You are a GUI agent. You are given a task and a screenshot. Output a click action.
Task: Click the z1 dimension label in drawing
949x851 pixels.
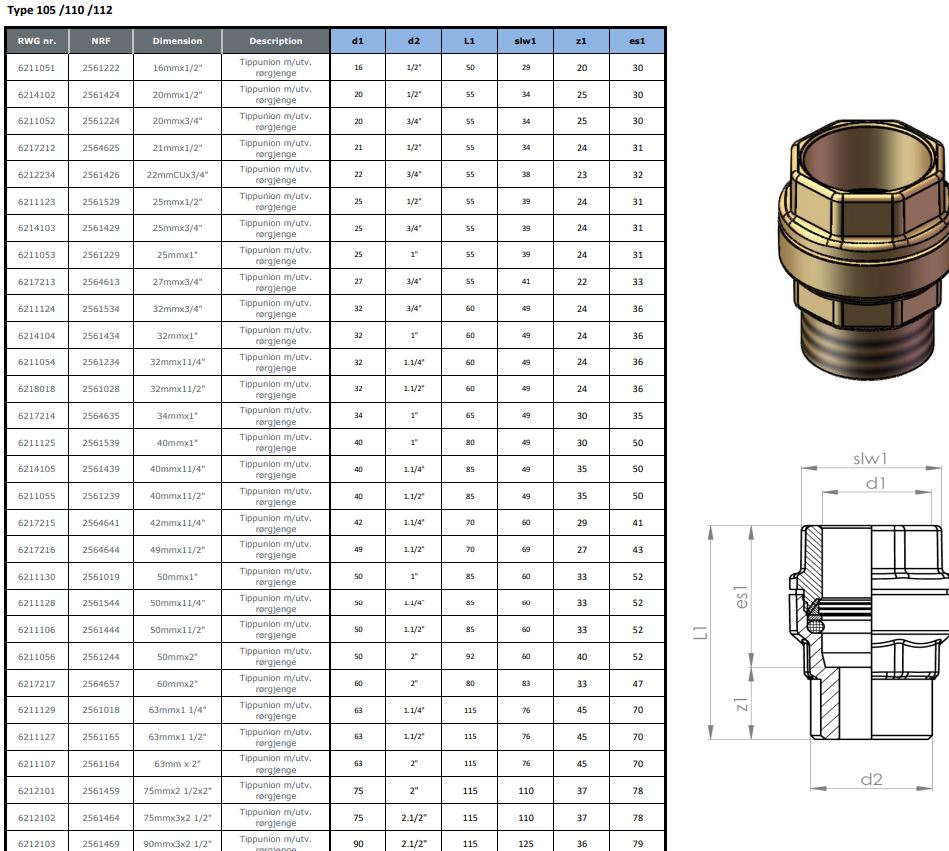pyautogui.click(x=741, y=705)
